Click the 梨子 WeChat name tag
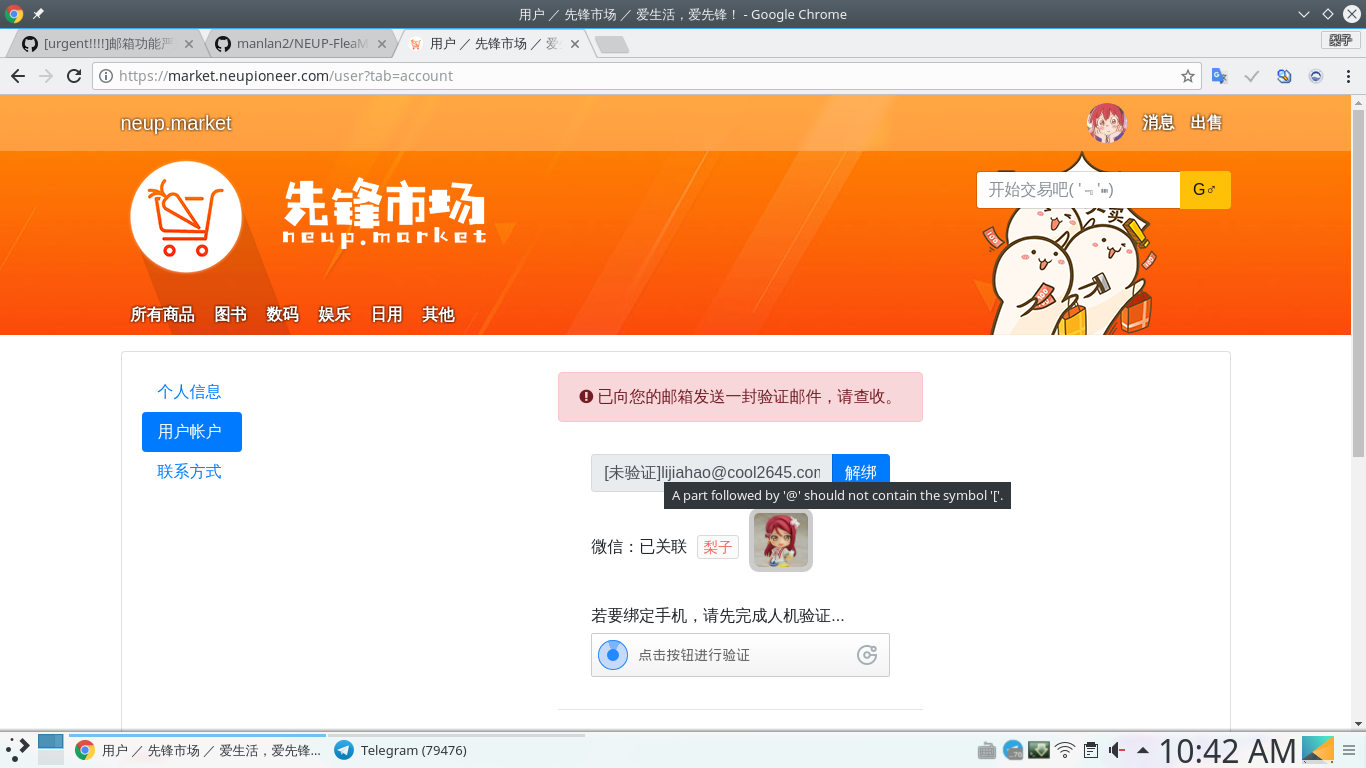The height and width of the screenshot is (768, 1366). [x=718, y=547]
